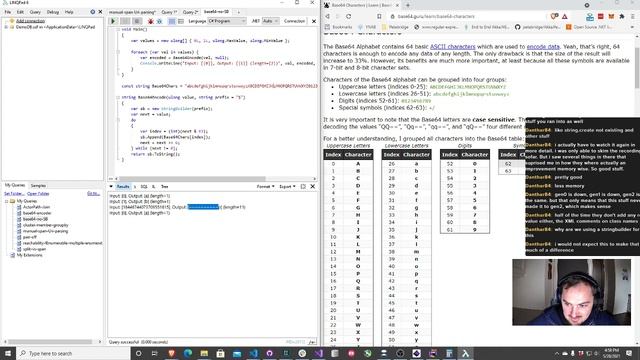
Task: Follow the encode data link
Action: [x=543, y=47]
